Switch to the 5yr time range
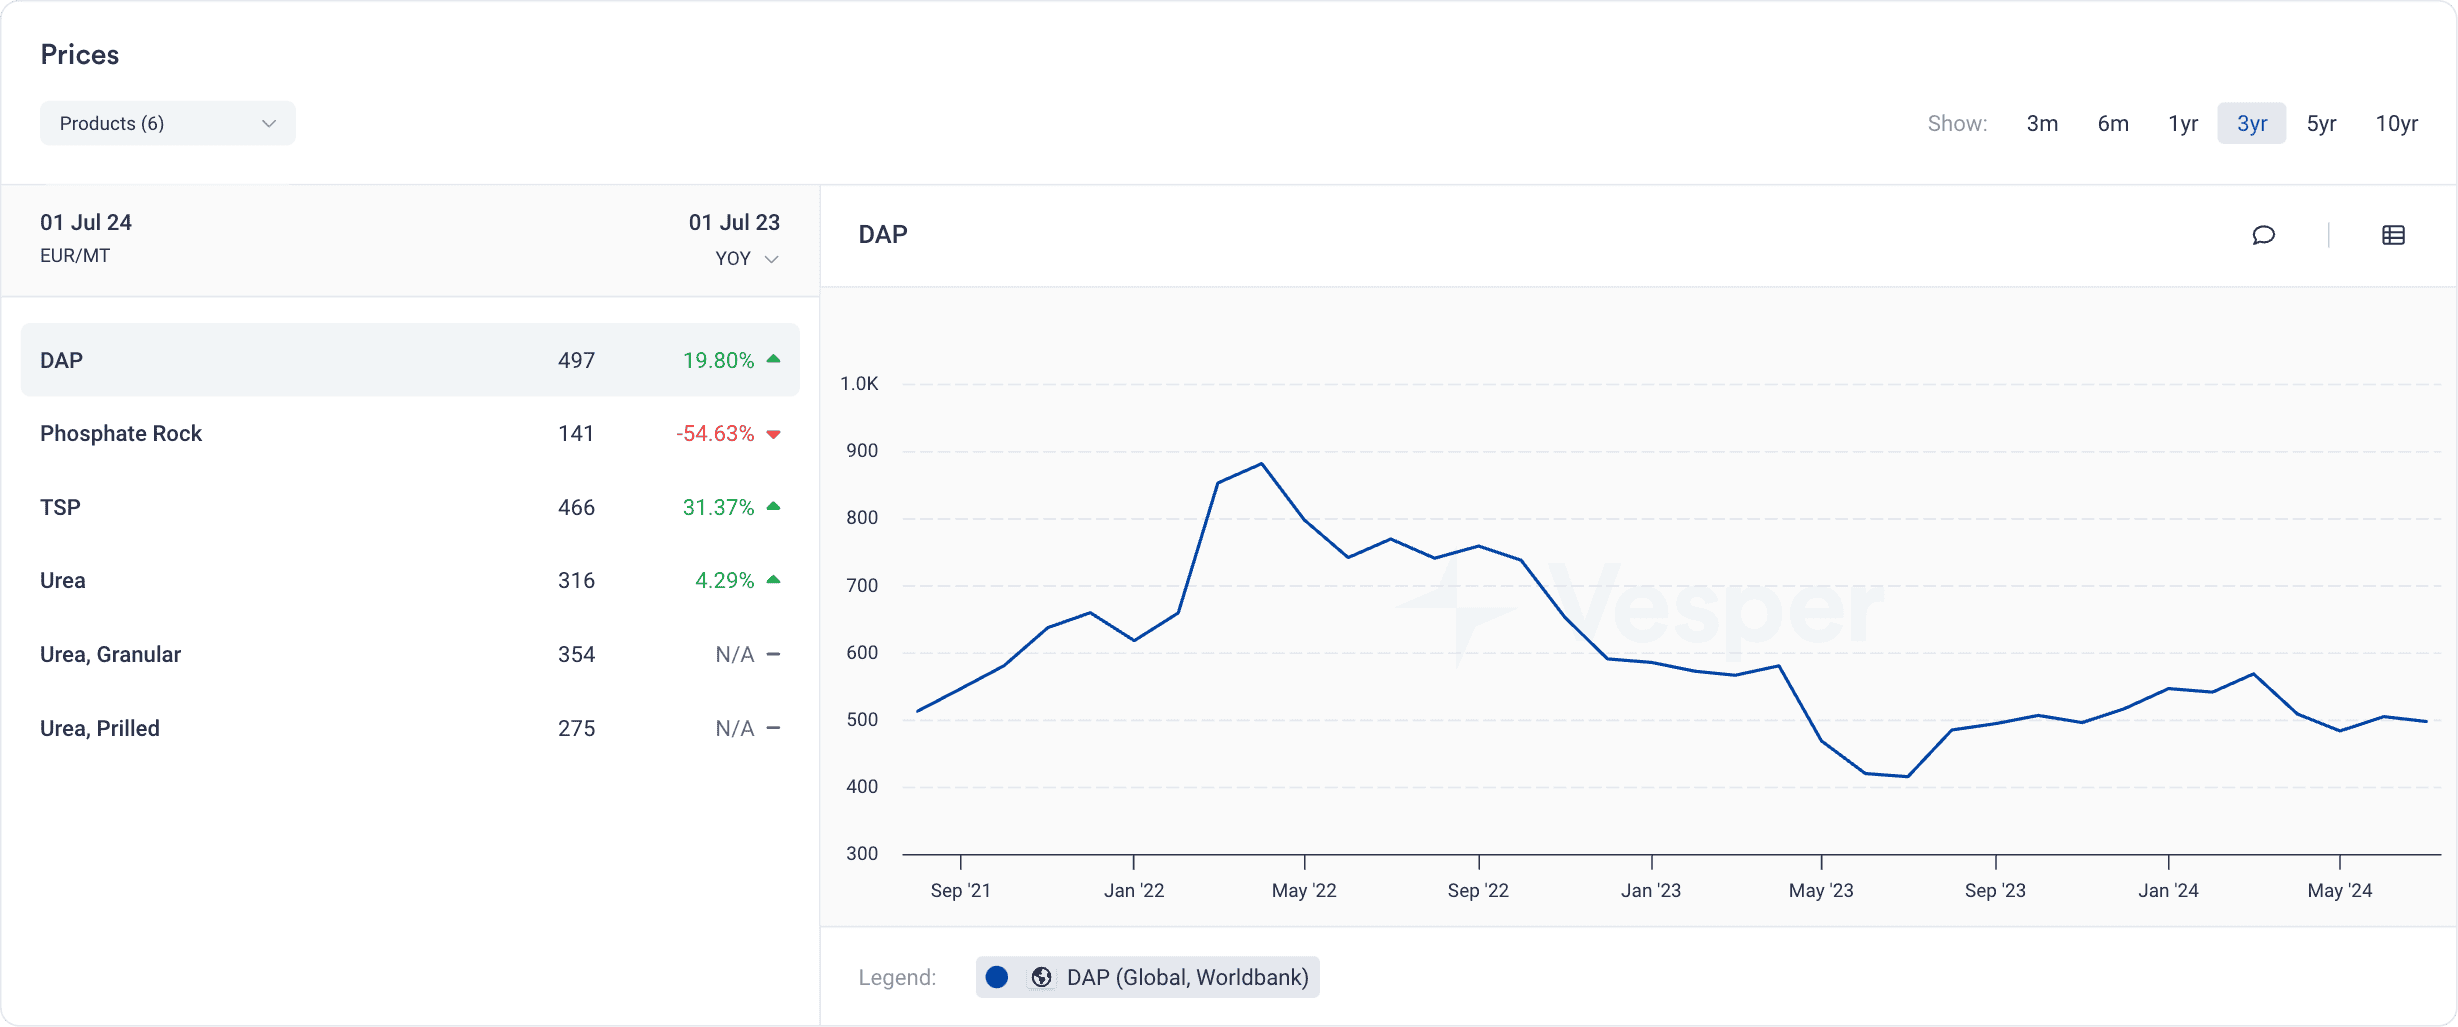This screenshot has height=1027, width=2458. [2321, 123]
